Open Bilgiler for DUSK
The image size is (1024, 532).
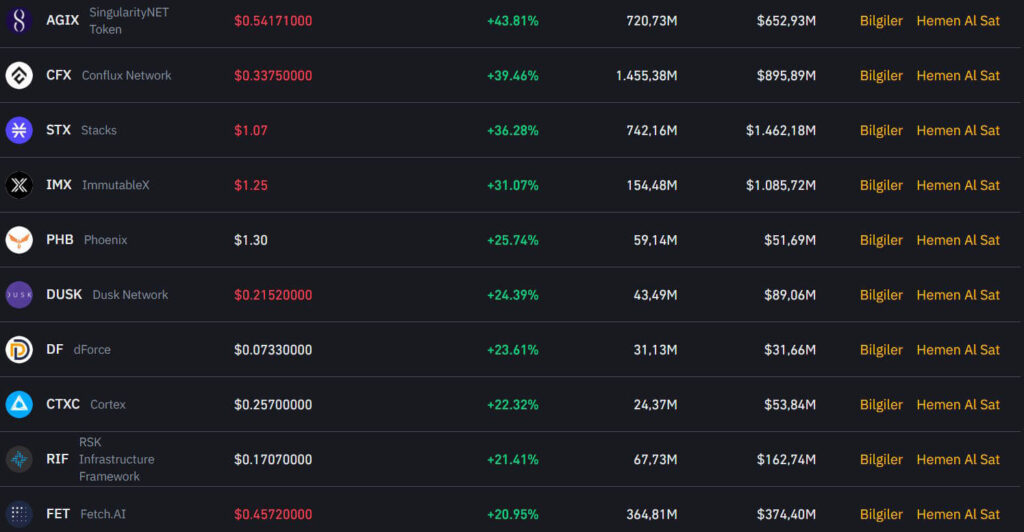click(x=881, y=295)
